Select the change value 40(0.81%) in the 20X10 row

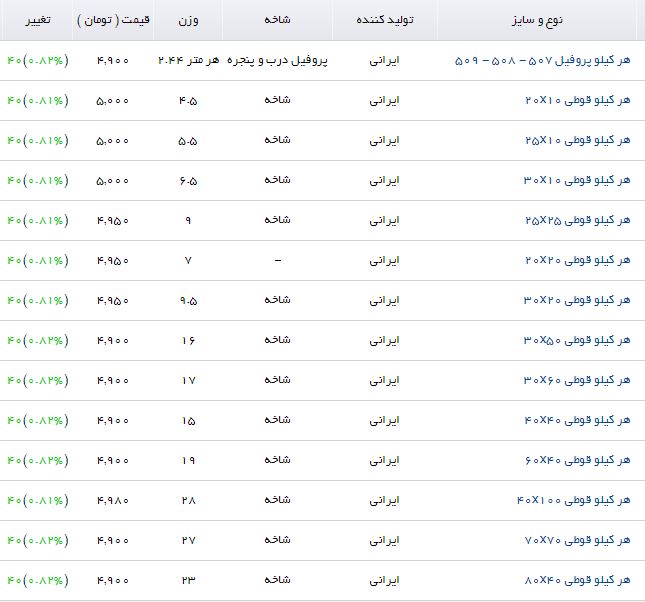coord(38,101)
